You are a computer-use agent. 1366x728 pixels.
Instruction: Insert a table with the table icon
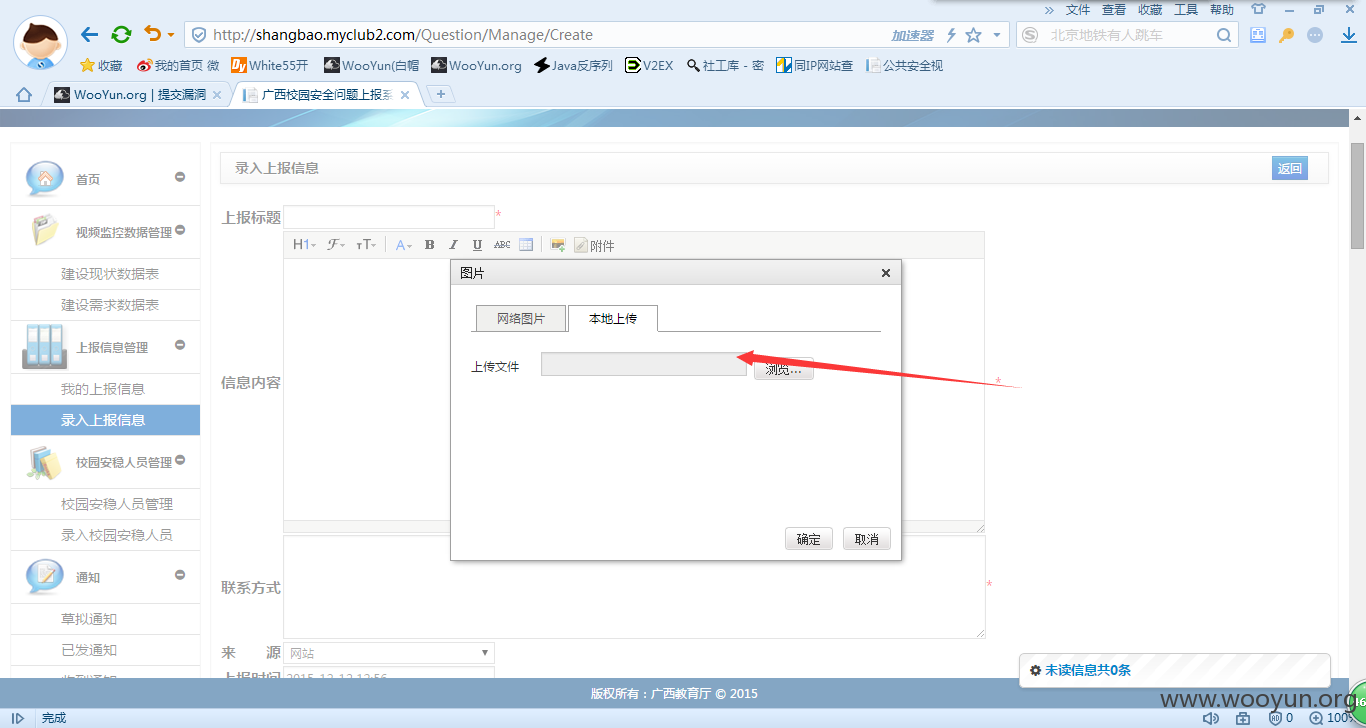pos(526,245)
